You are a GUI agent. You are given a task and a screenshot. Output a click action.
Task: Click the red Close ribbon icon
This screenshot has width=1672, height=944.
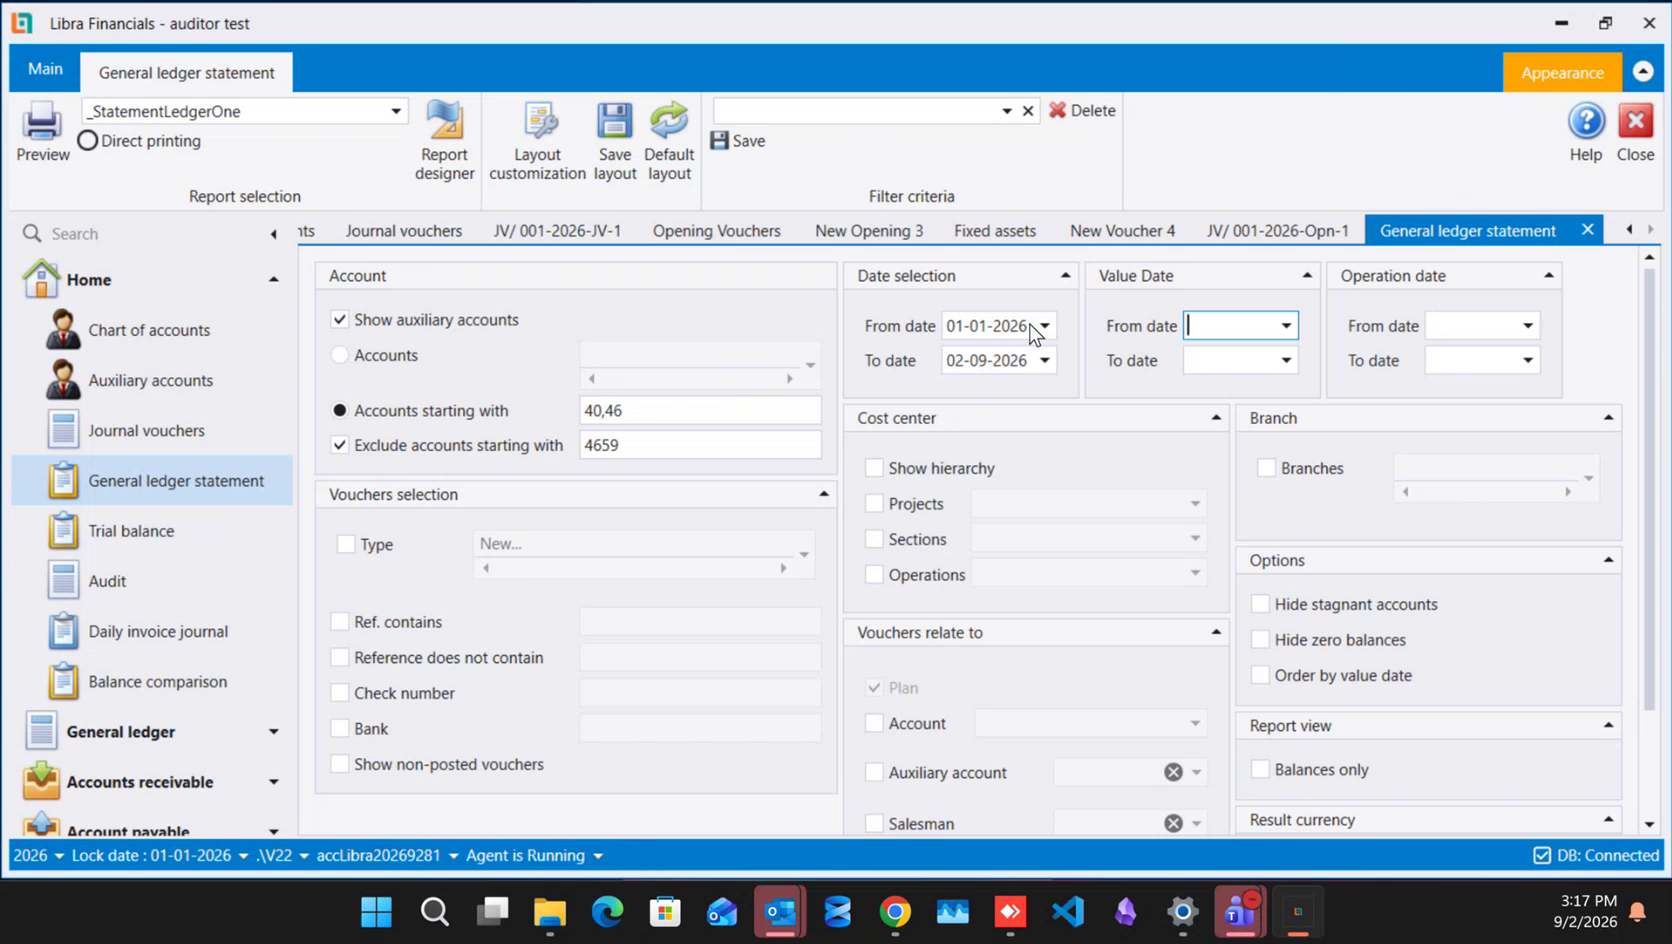[x=1636, y=122]
